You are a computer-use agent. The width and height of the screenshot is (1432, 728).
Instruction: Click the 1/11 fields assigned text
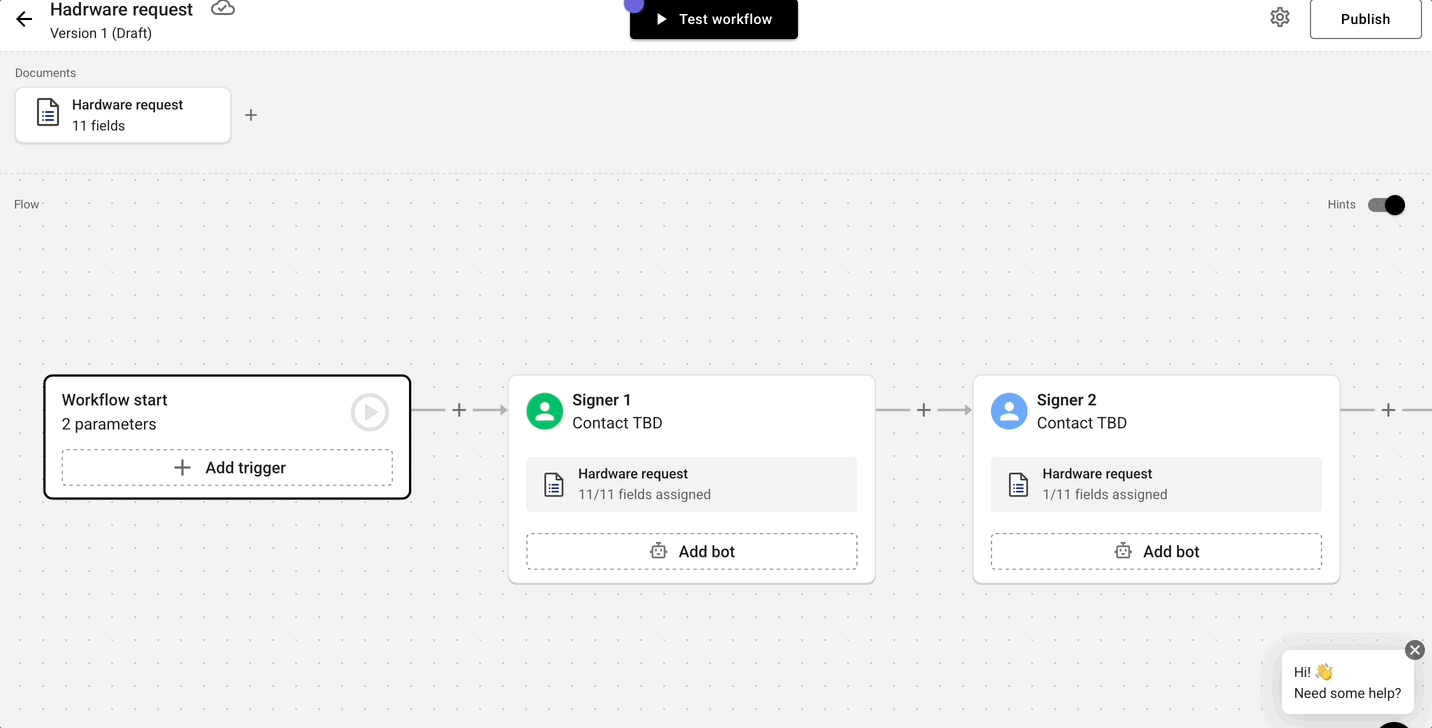[1105, 494]
